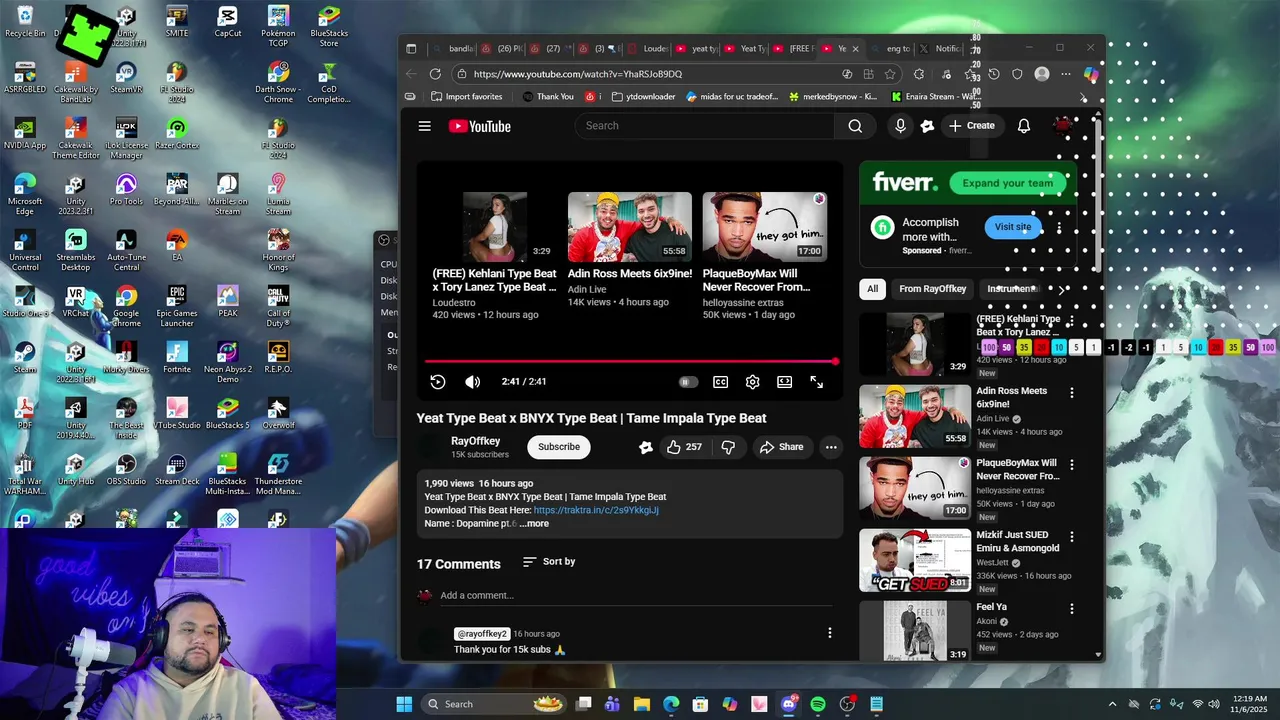Open FL Studio 2024 desktop shortcut next to SteamVR
Screen dimensions: 1280x720
[177, 83]
